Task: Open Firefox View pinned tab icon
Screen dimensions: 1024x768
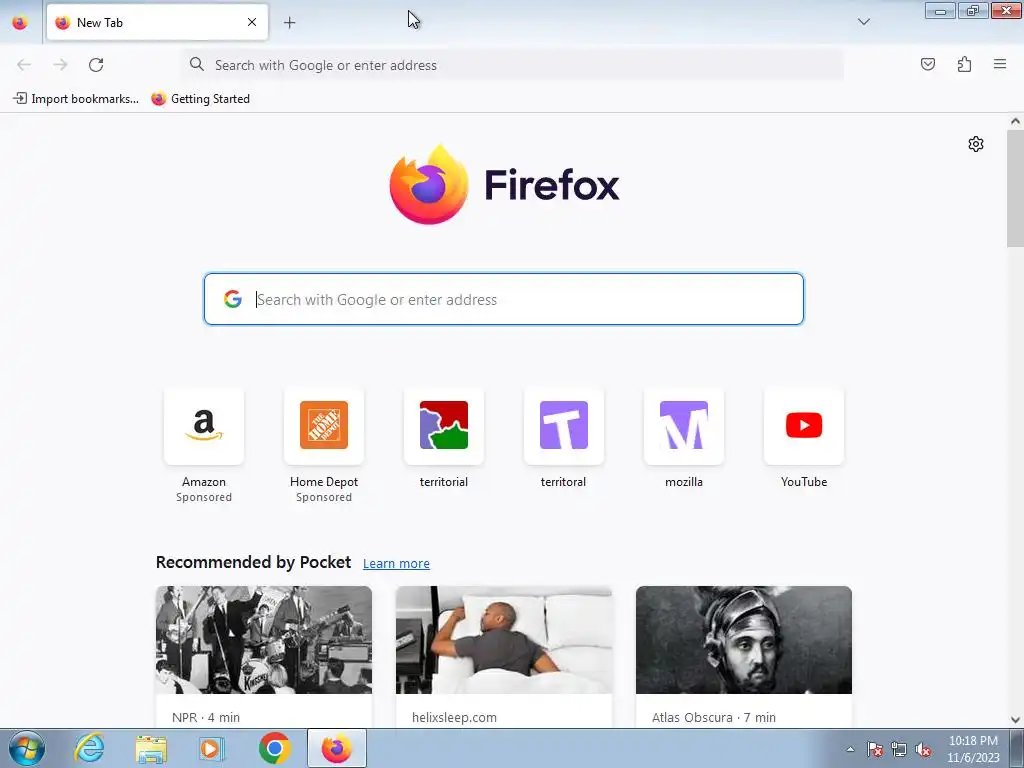Action: click(20, 22)
